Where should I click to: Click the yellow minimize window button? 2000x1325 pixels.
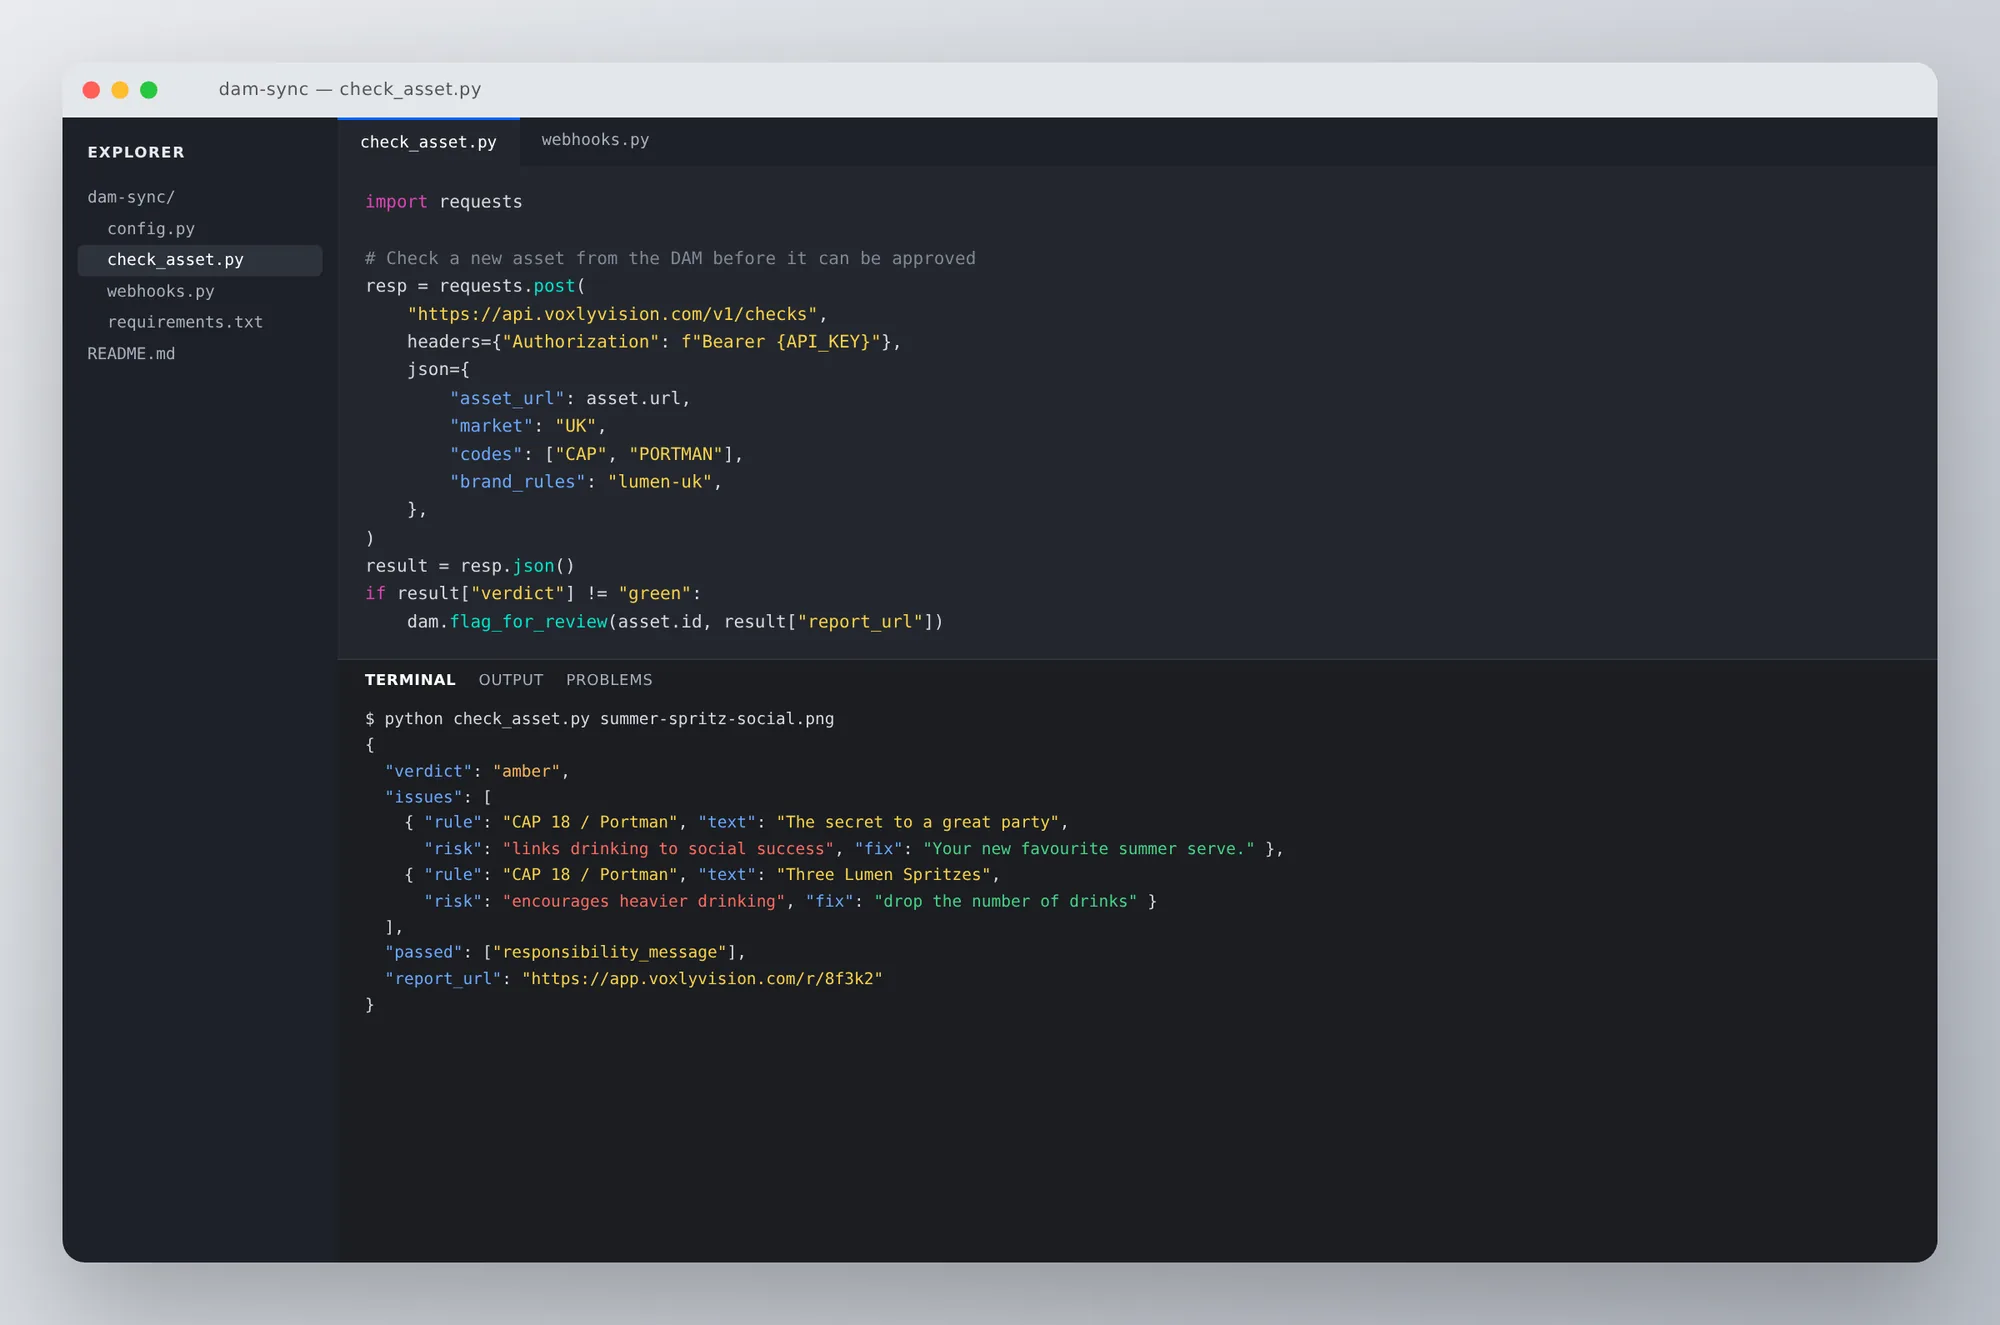120,90
